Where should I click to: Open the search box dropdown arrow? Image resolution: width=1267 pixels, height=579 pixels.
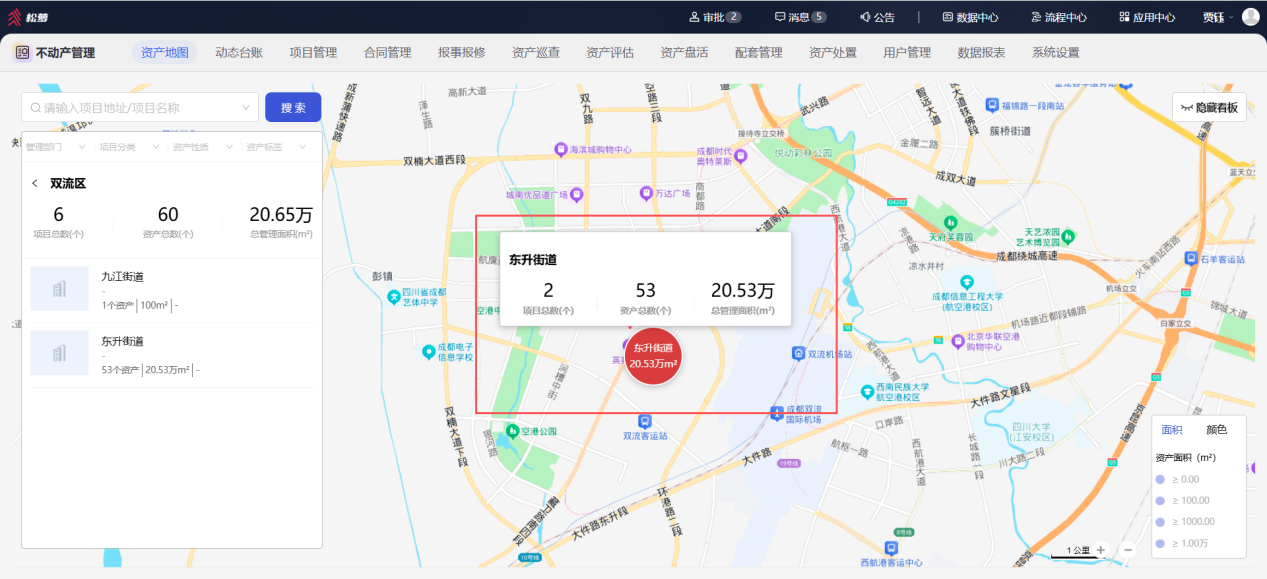[x=246, y=107]
